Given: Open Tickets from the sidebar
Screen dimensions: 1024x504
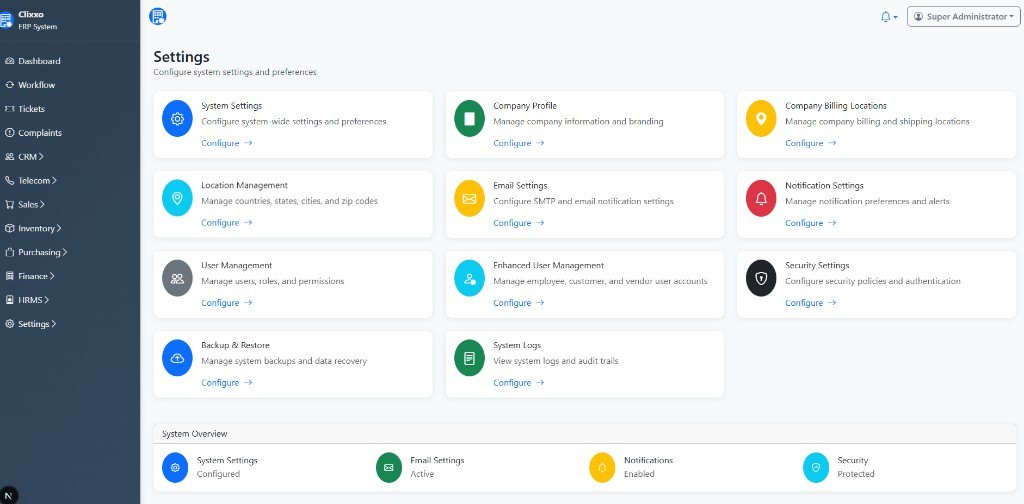Looking at the screenshot, I should click(25, 109).
